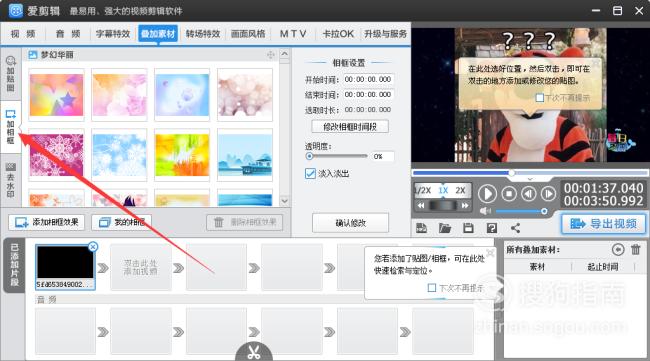Click the 导出视频 export button
The image size is (650, 361).
coord(604,224)
